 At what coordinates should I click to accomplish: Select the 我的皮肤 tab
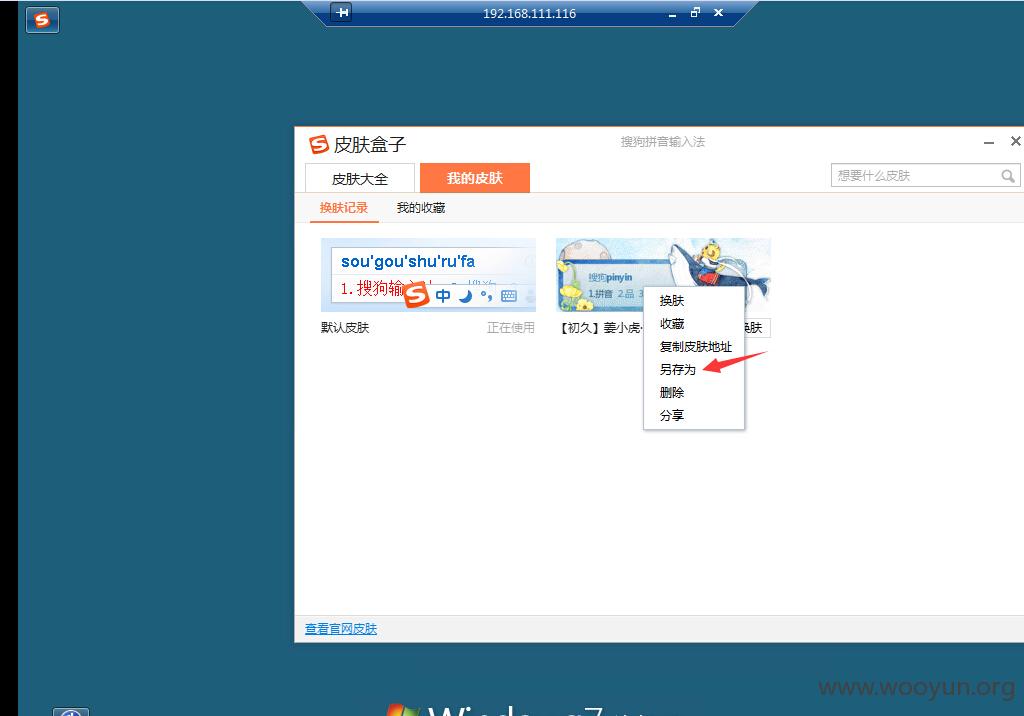click(475, 178)
